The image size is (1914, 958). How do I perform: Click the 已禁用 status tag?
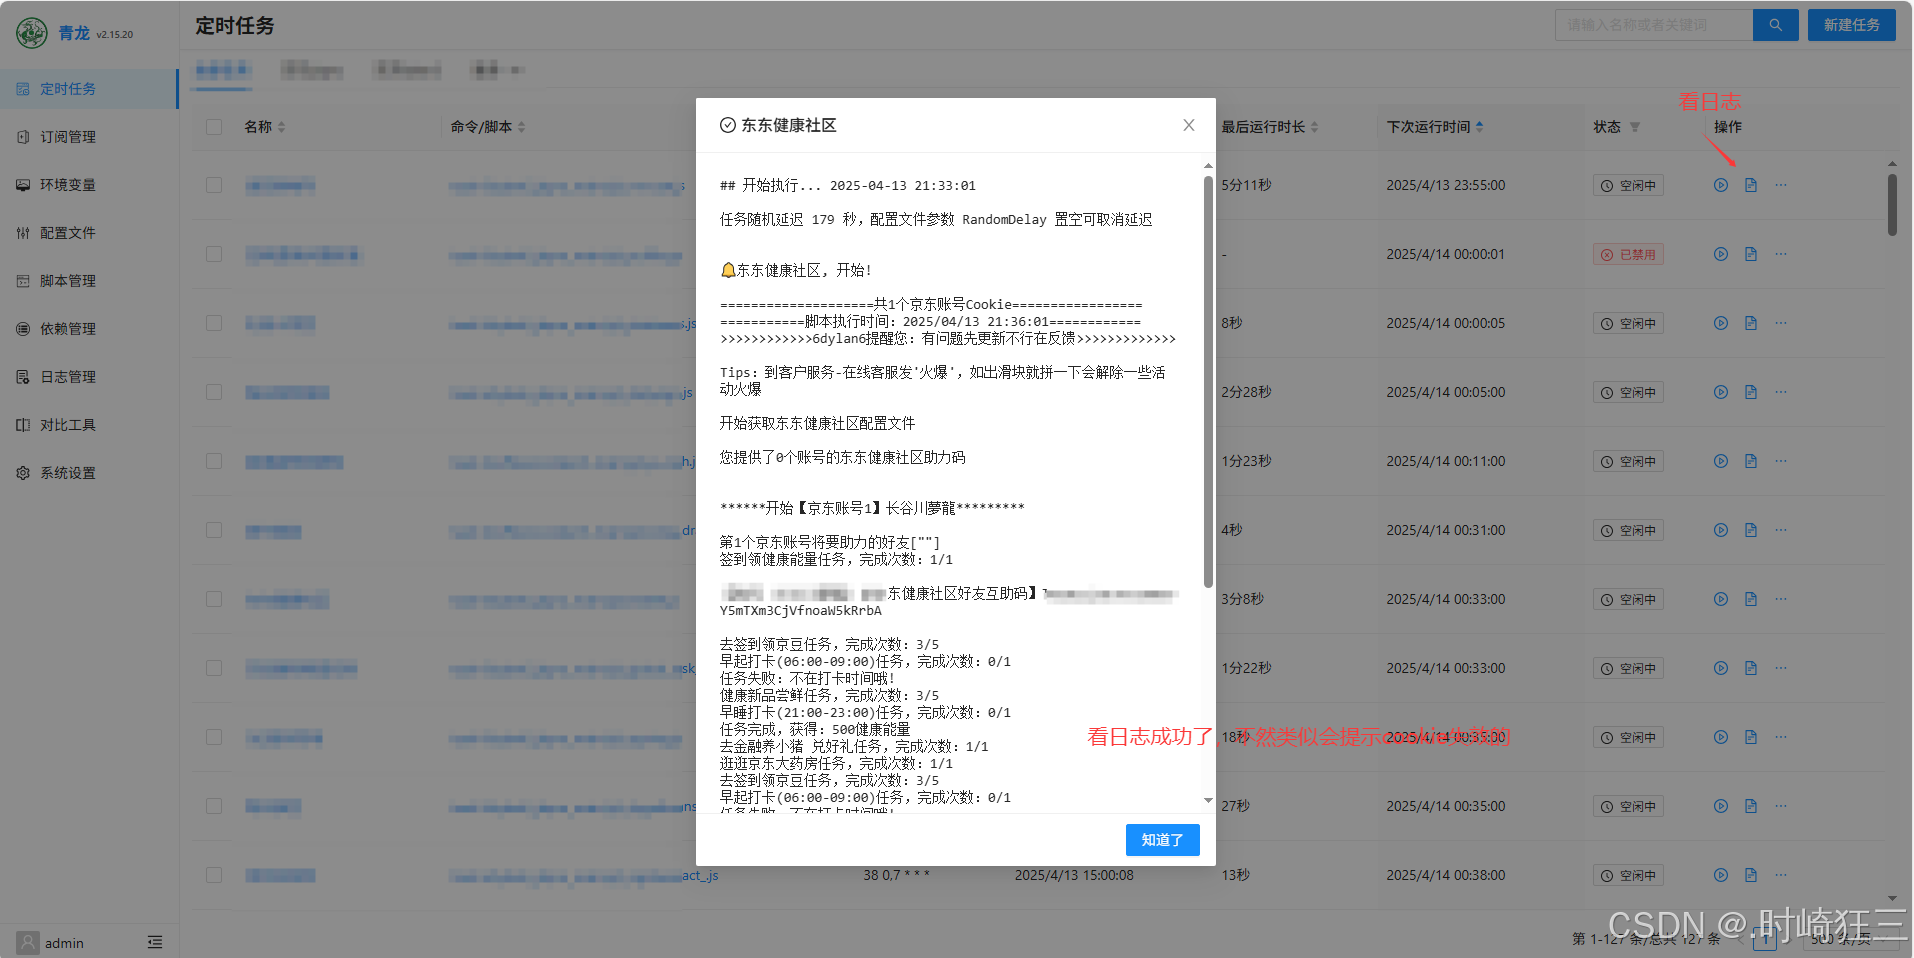coord(1628,254)
